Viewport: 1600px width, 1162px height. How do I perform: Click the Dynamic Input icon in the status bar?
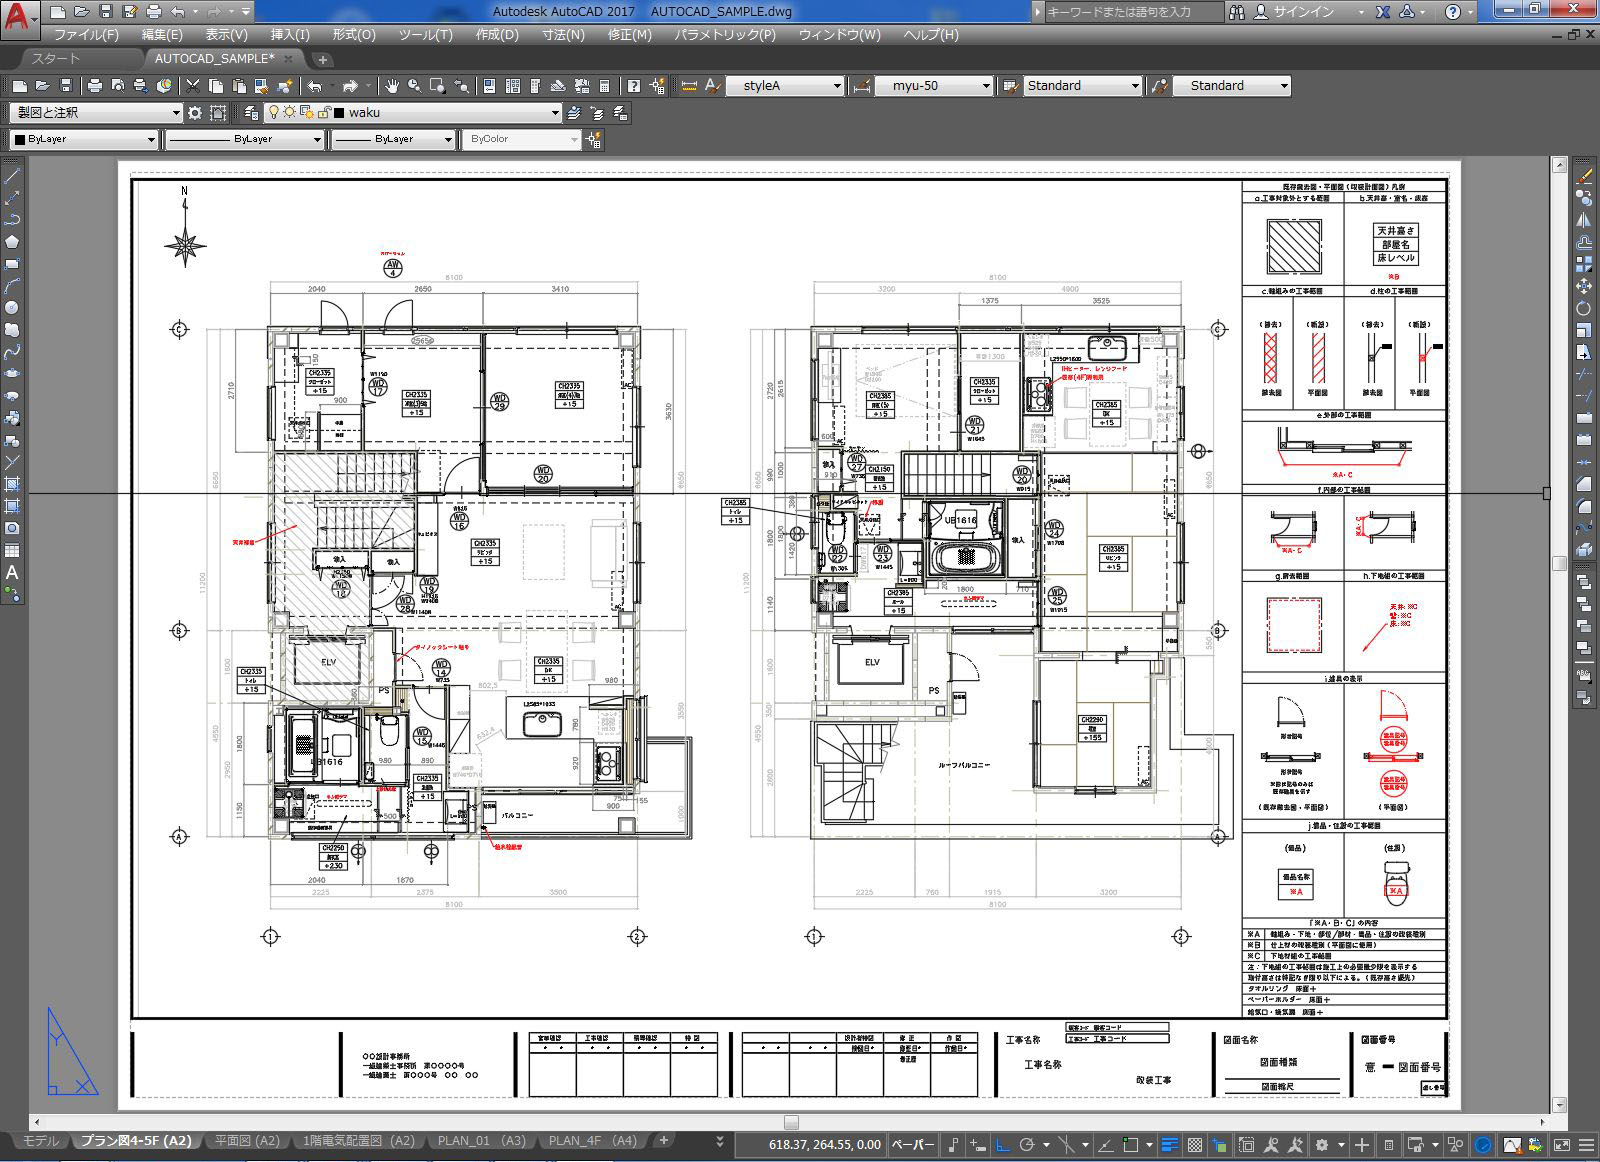coord(978,1145)
